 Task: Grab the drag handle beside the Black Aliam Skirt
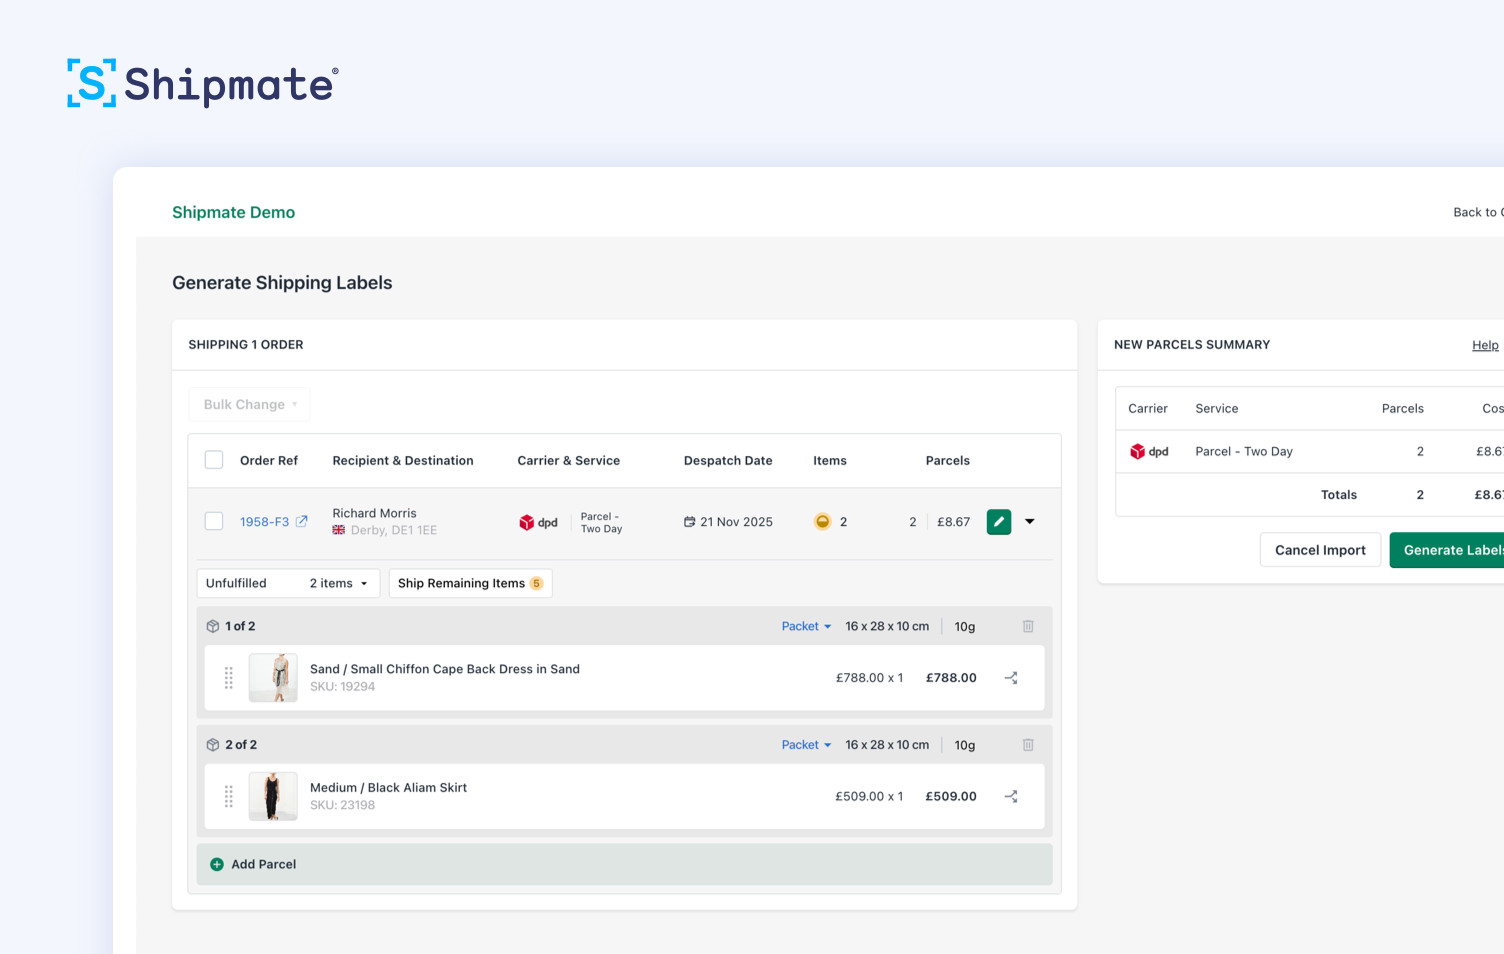228,796
